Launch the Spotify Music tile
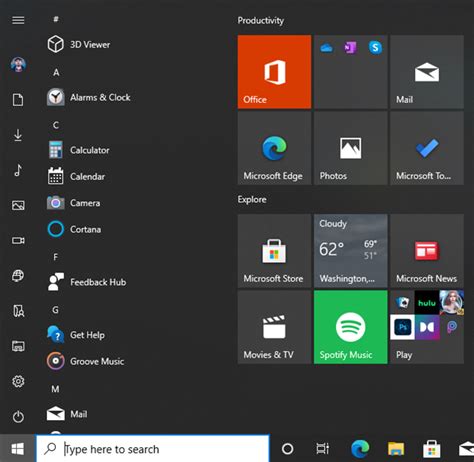The image size is (474, 462). pyautogui.click(x=350, y=327)
